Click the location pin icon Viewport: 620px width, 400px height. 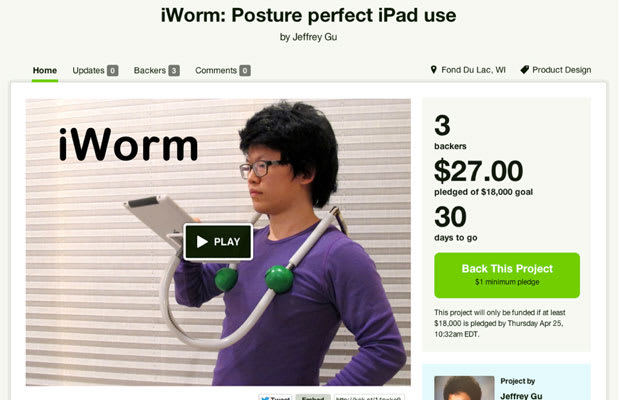point(433,70)
